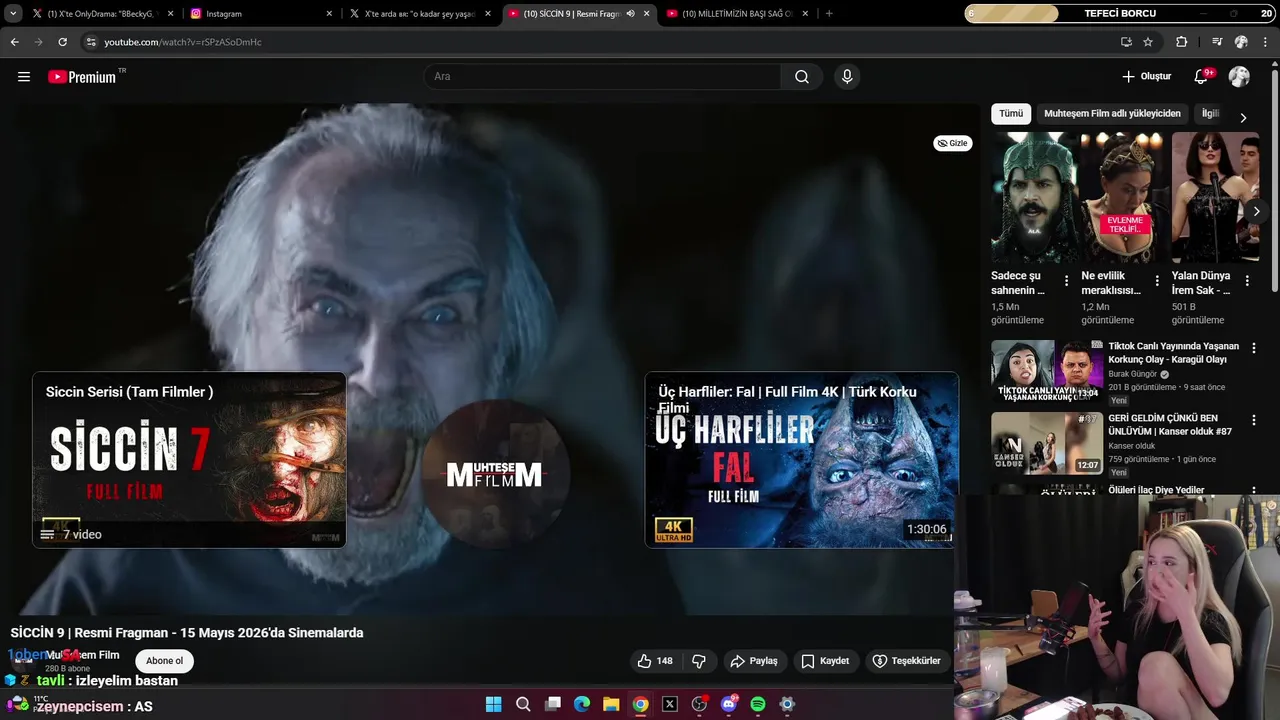Image resolution: width=1280 pixels, height=720 pixels.
Task: Start voice search with the microphone icon
Action: 847,77
